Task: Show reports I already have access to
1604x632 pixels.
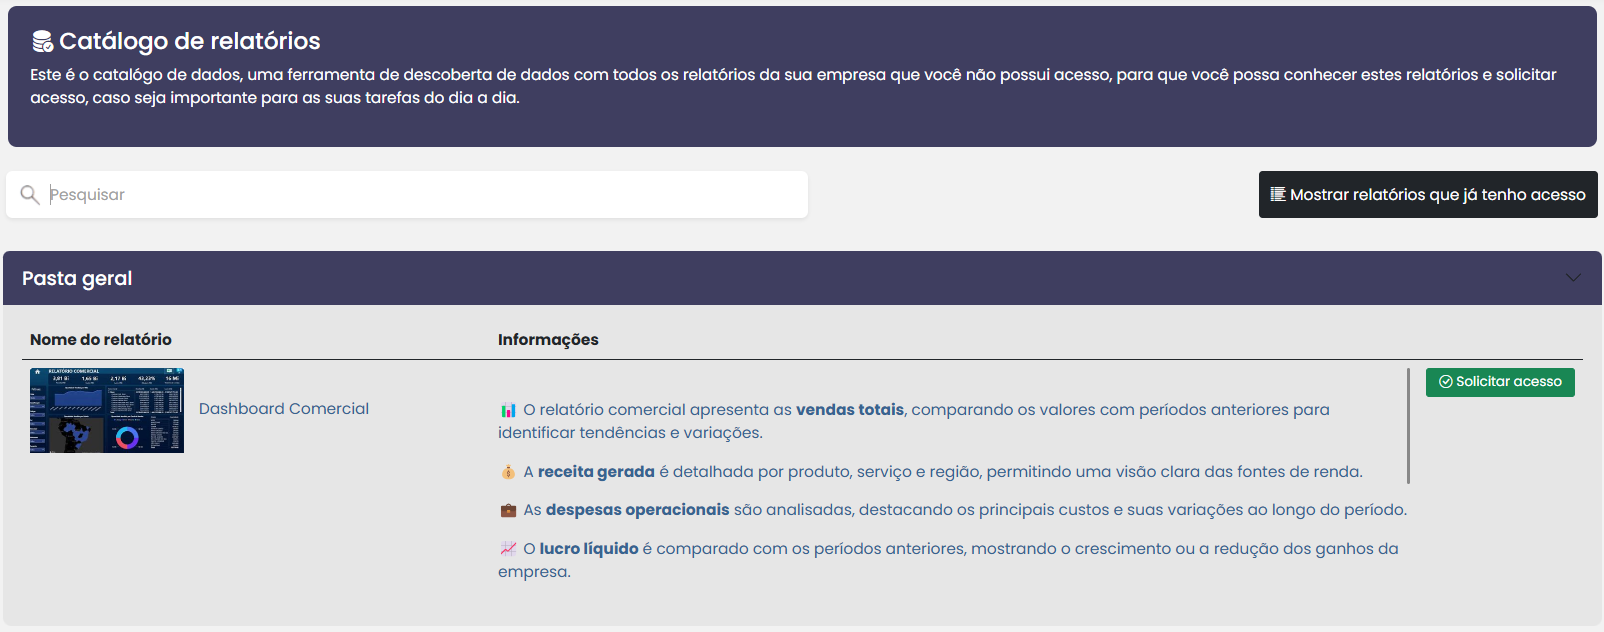Action: click(1427, 195)
